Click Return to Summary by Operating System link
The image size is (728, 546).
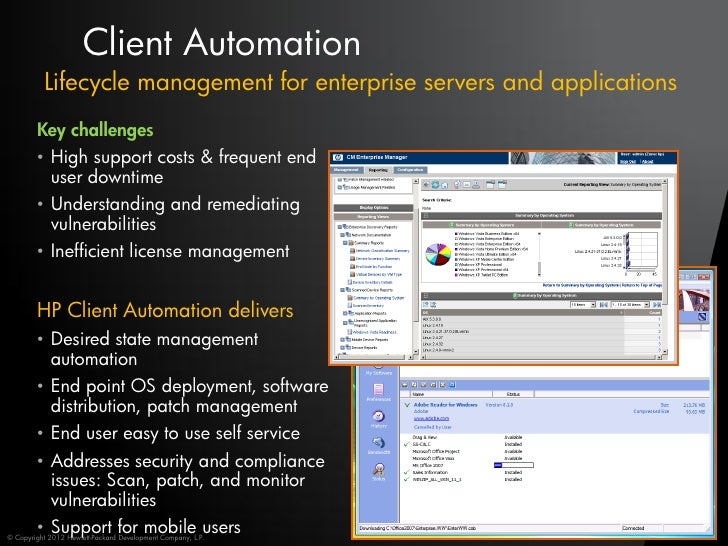click(581, 285)
